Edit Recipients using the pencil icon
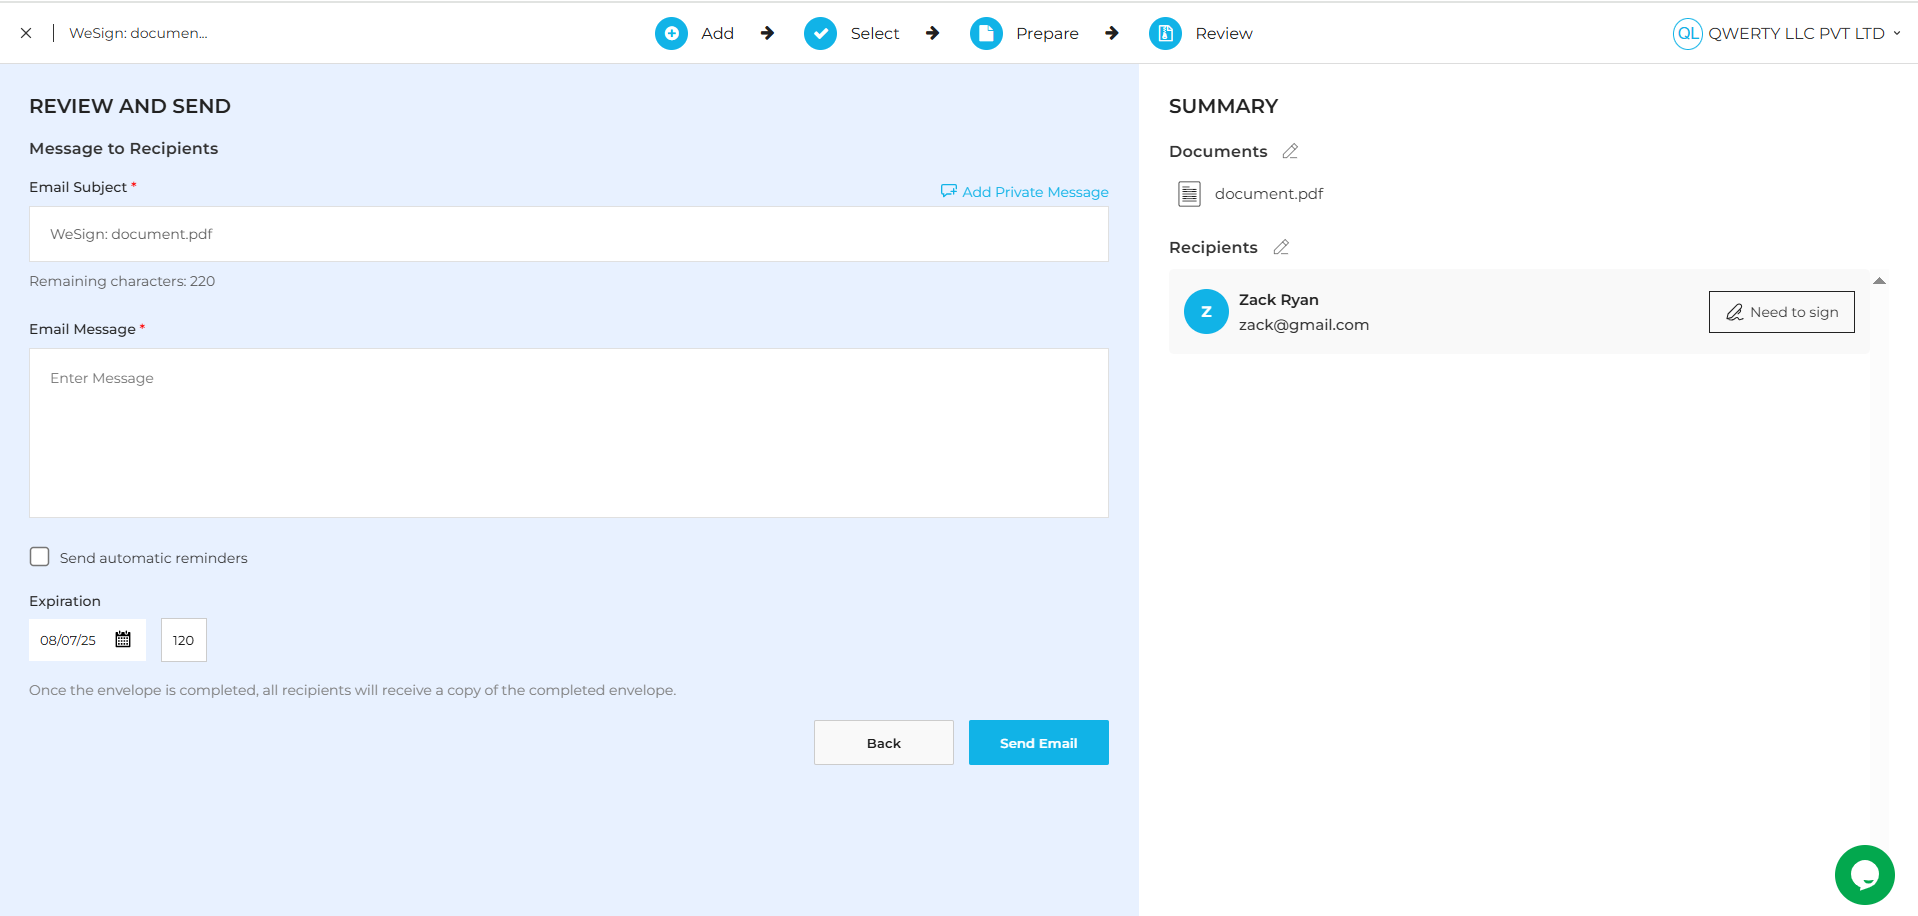The height and width of the screenshot is (916, 1918). tap(1281, 247)
